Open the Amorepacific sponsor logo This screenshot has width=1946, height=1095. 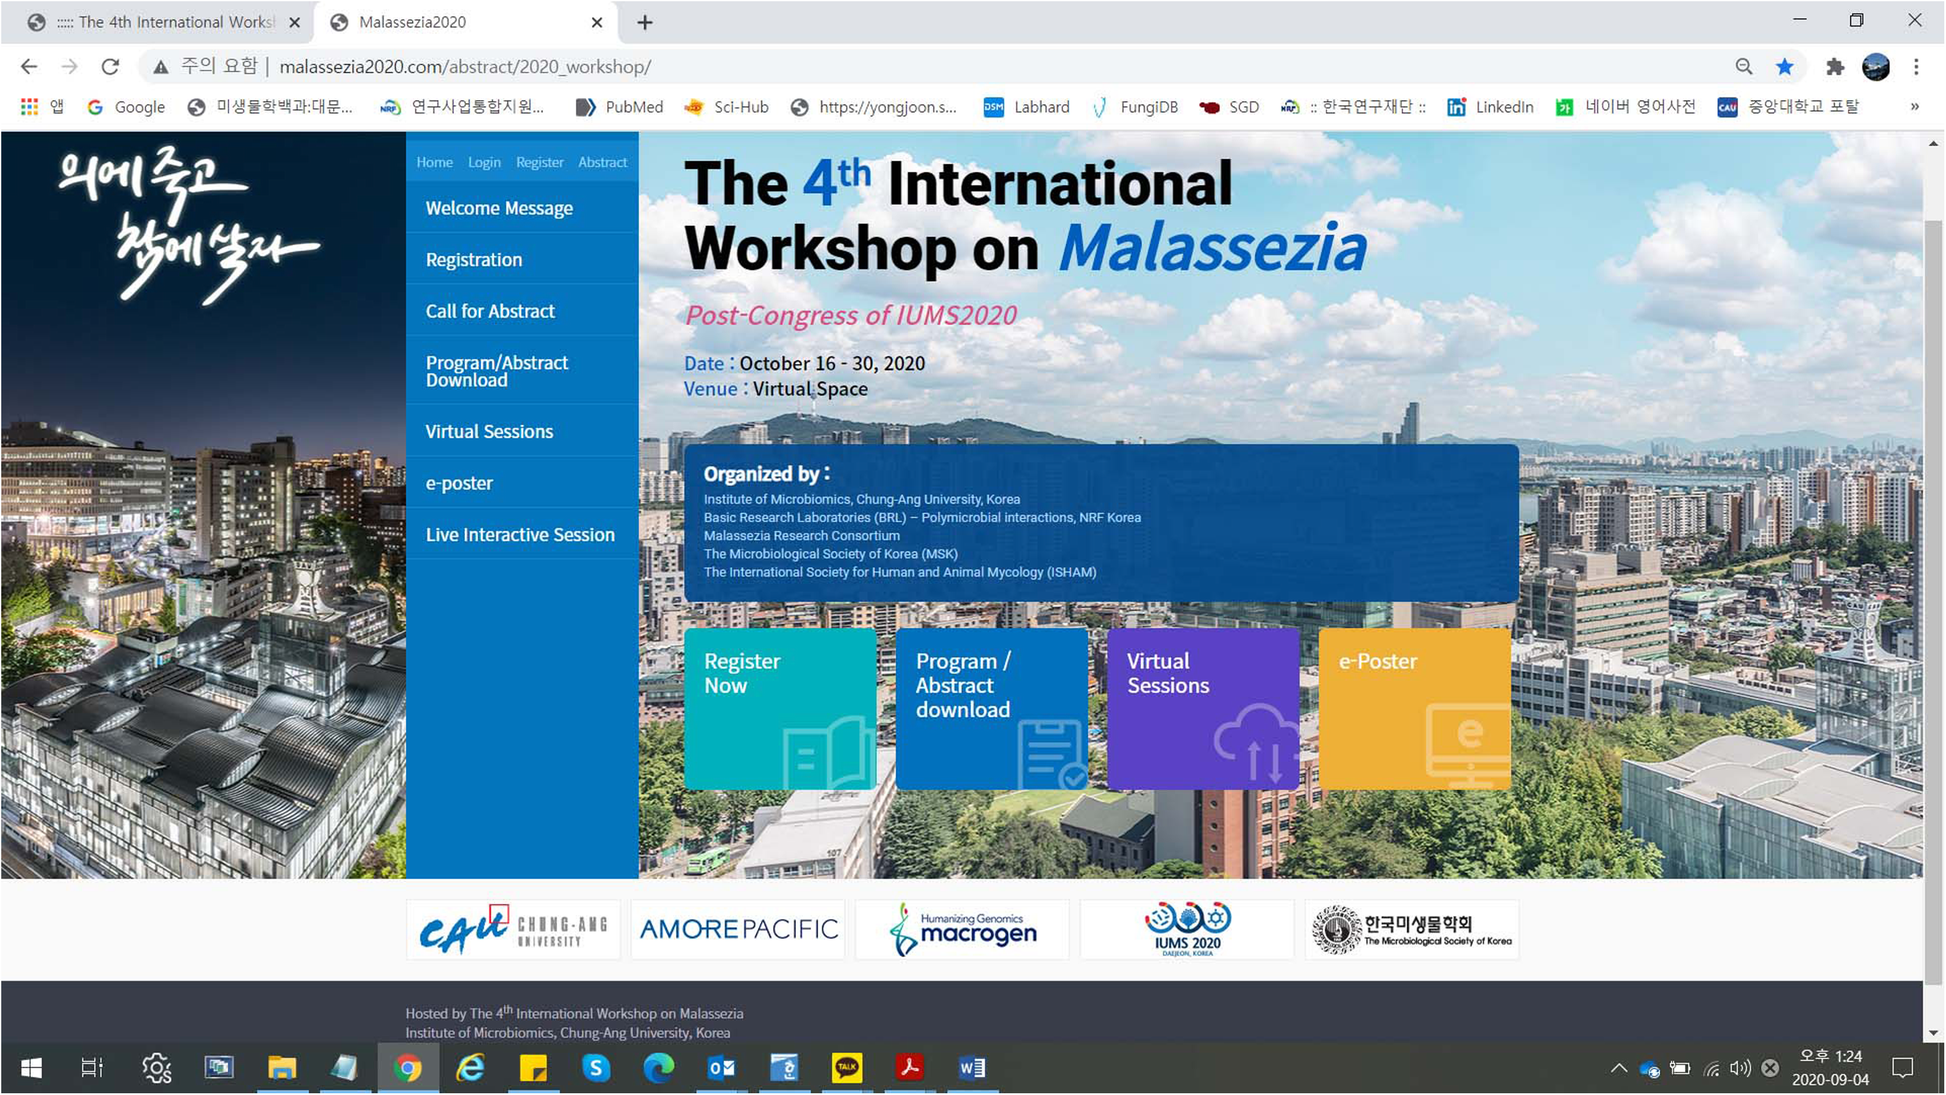point(738,929)
